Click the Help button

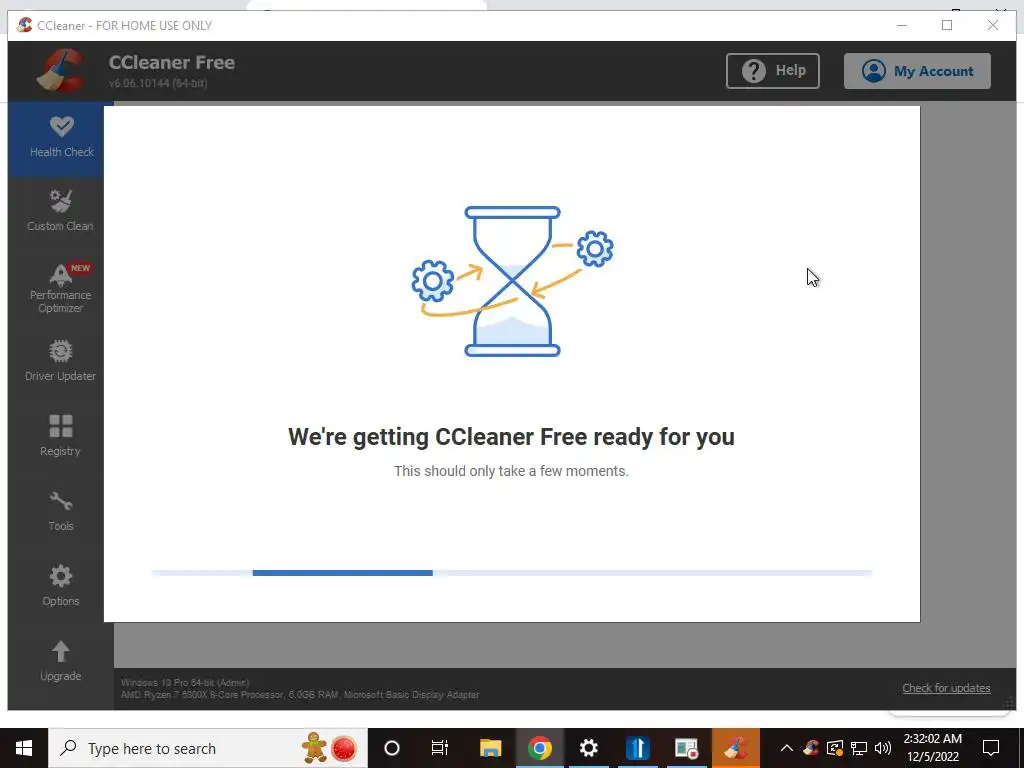773,71
